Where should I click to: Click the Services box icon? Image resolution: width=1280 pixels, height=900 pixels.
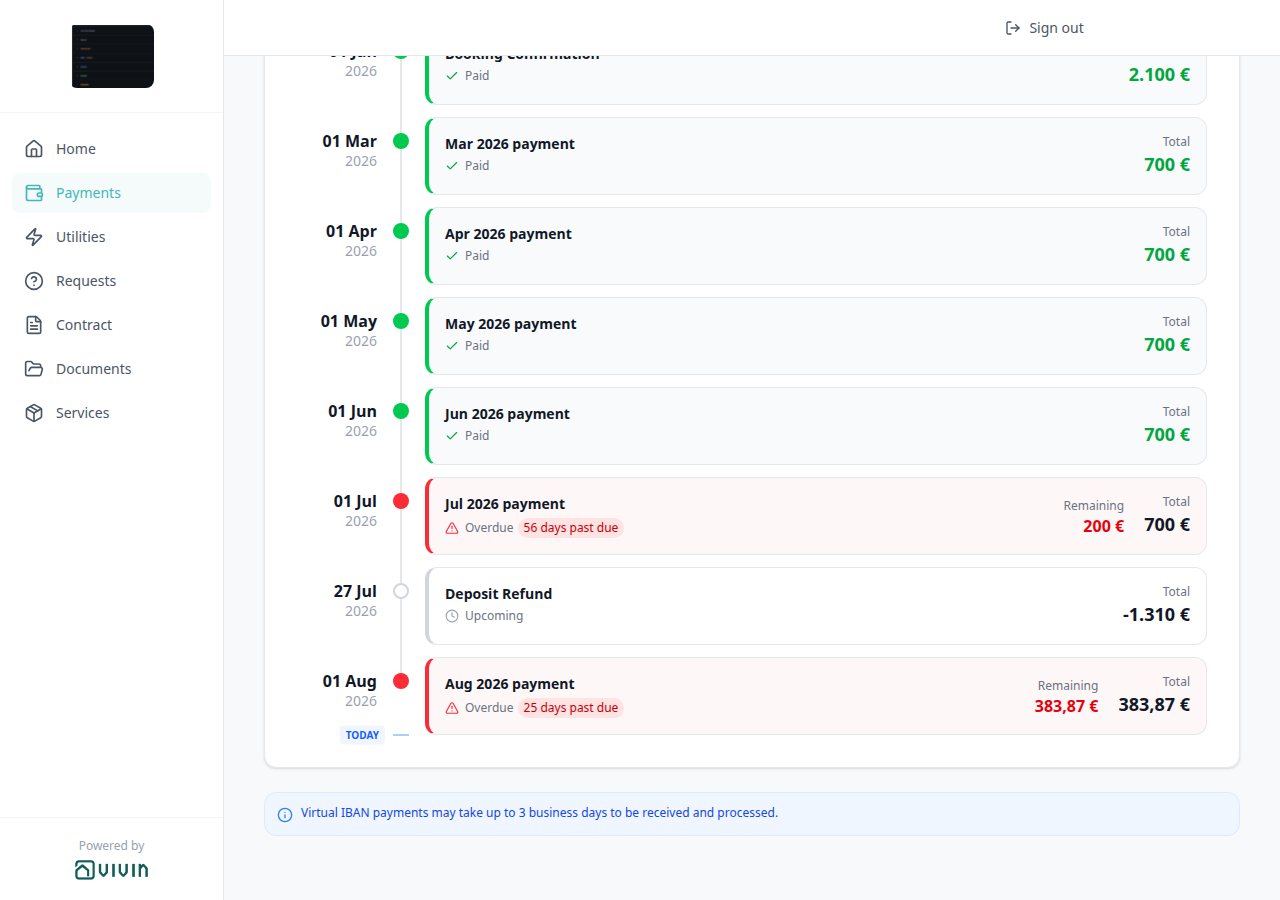point(34,413)
